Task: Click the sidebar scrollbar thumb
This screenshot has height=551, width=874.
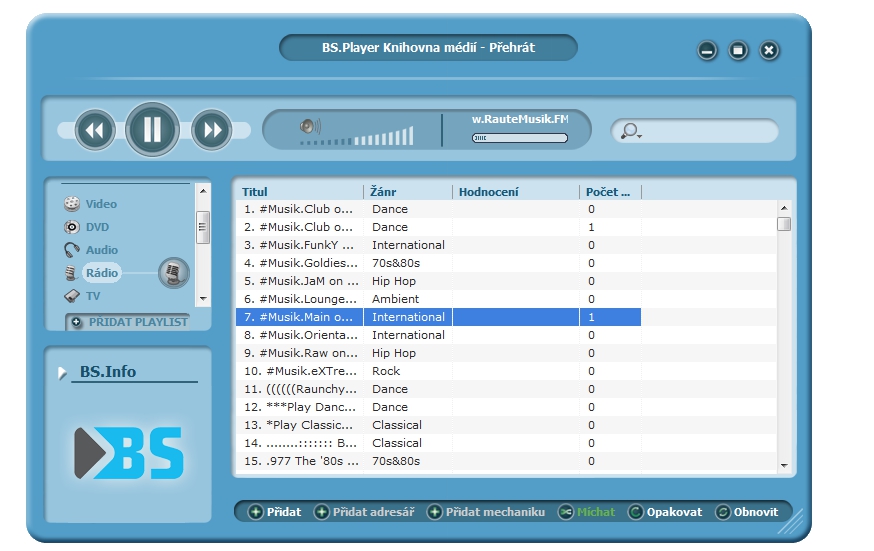Action: [203, 227]
